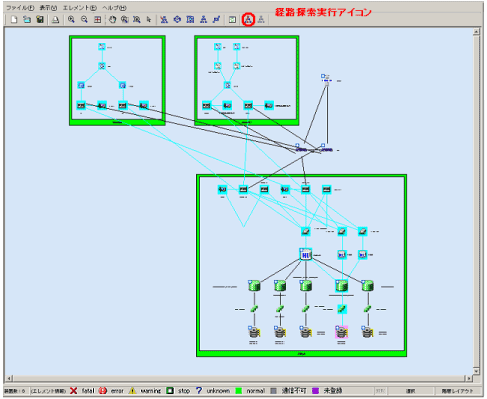Select the large HU storage node

pyautogui.click(x=306, y=255)
